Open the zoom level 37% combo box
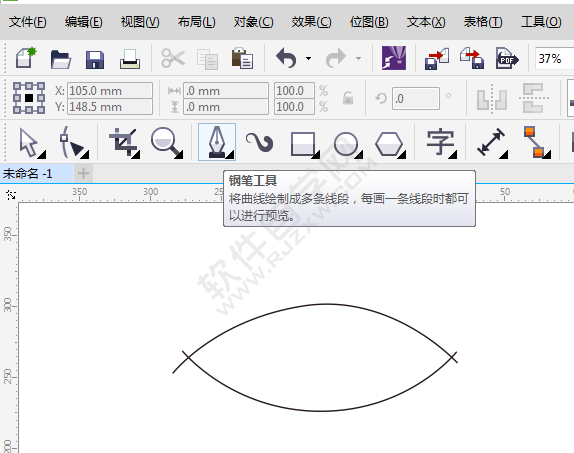Screen dimensions: 574x453 554,59
